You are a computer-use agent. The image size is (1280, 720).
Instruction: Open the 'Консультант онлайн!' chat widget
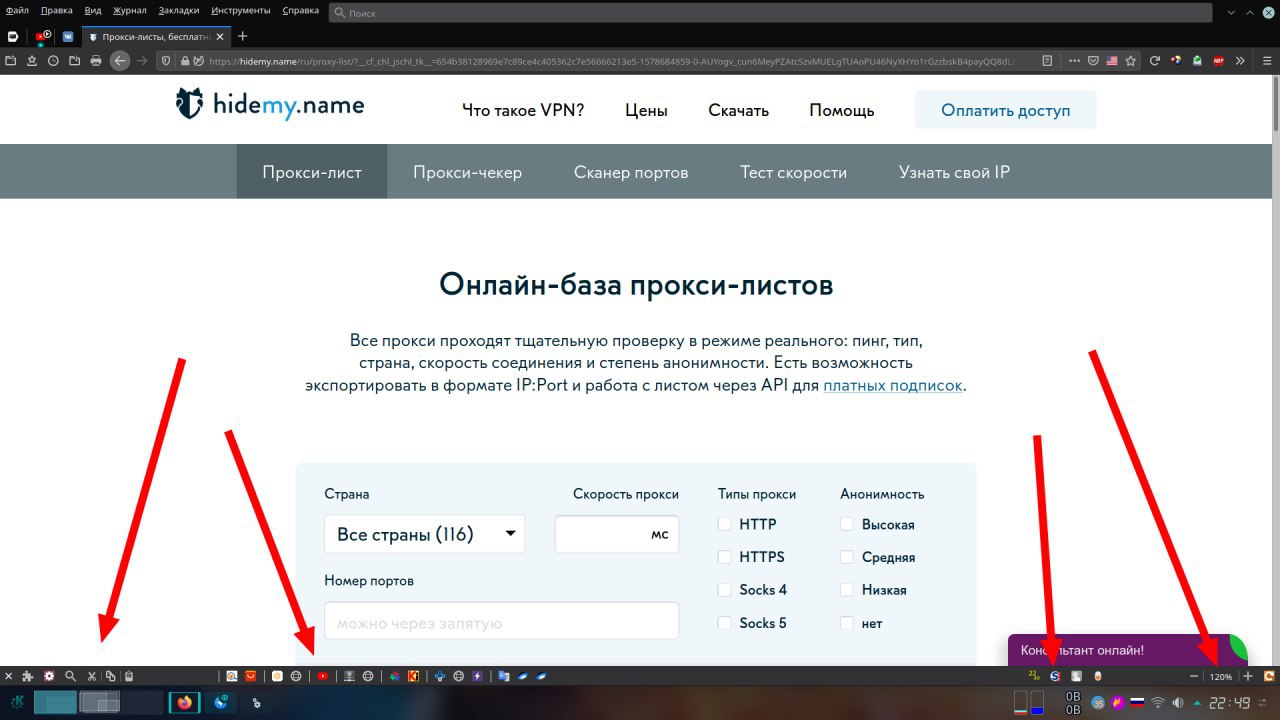pyautogui.click(x=1127, y=650)
